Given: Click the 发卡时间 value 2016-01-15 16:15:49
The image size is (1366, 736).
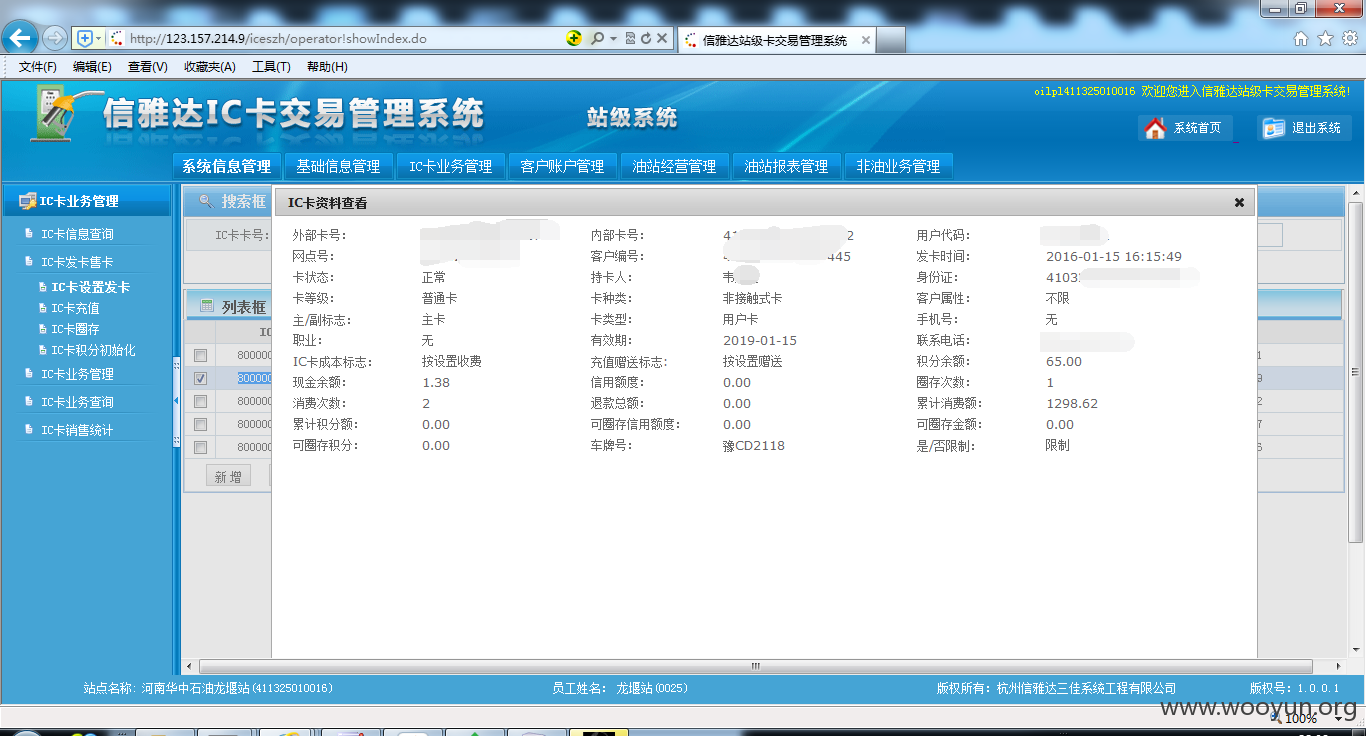Looking at the screenshot, I should coord(1114,256).
